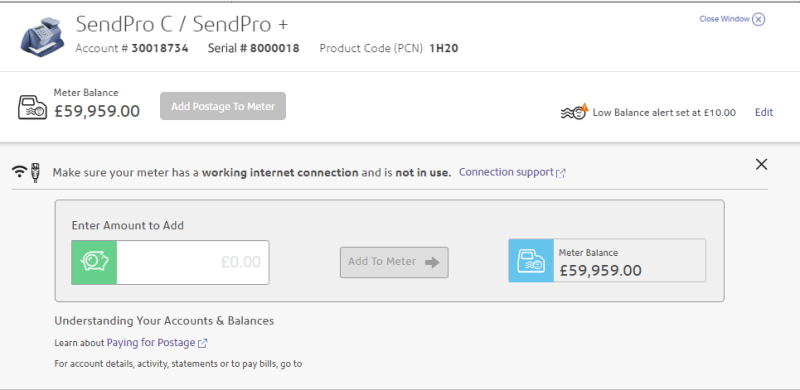This screenshot has width=800, height=390.
Task: Click the meter balance stamp icon beside £59,959.00
Action: (x=33, y=107)
